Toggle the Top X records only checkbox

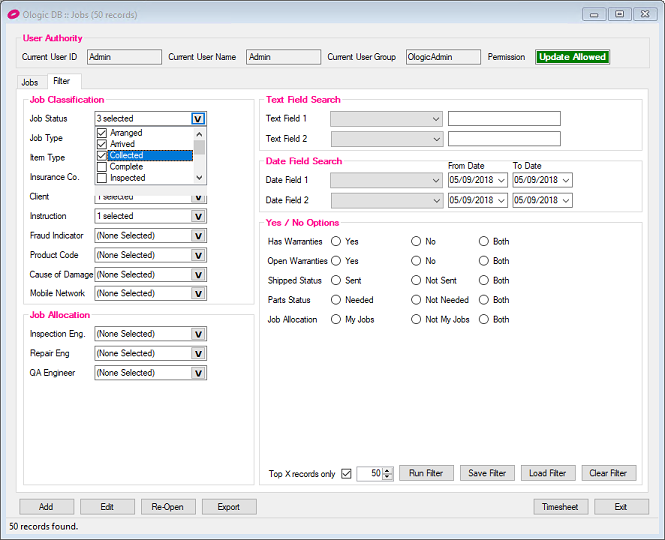(x=346, y=474)
